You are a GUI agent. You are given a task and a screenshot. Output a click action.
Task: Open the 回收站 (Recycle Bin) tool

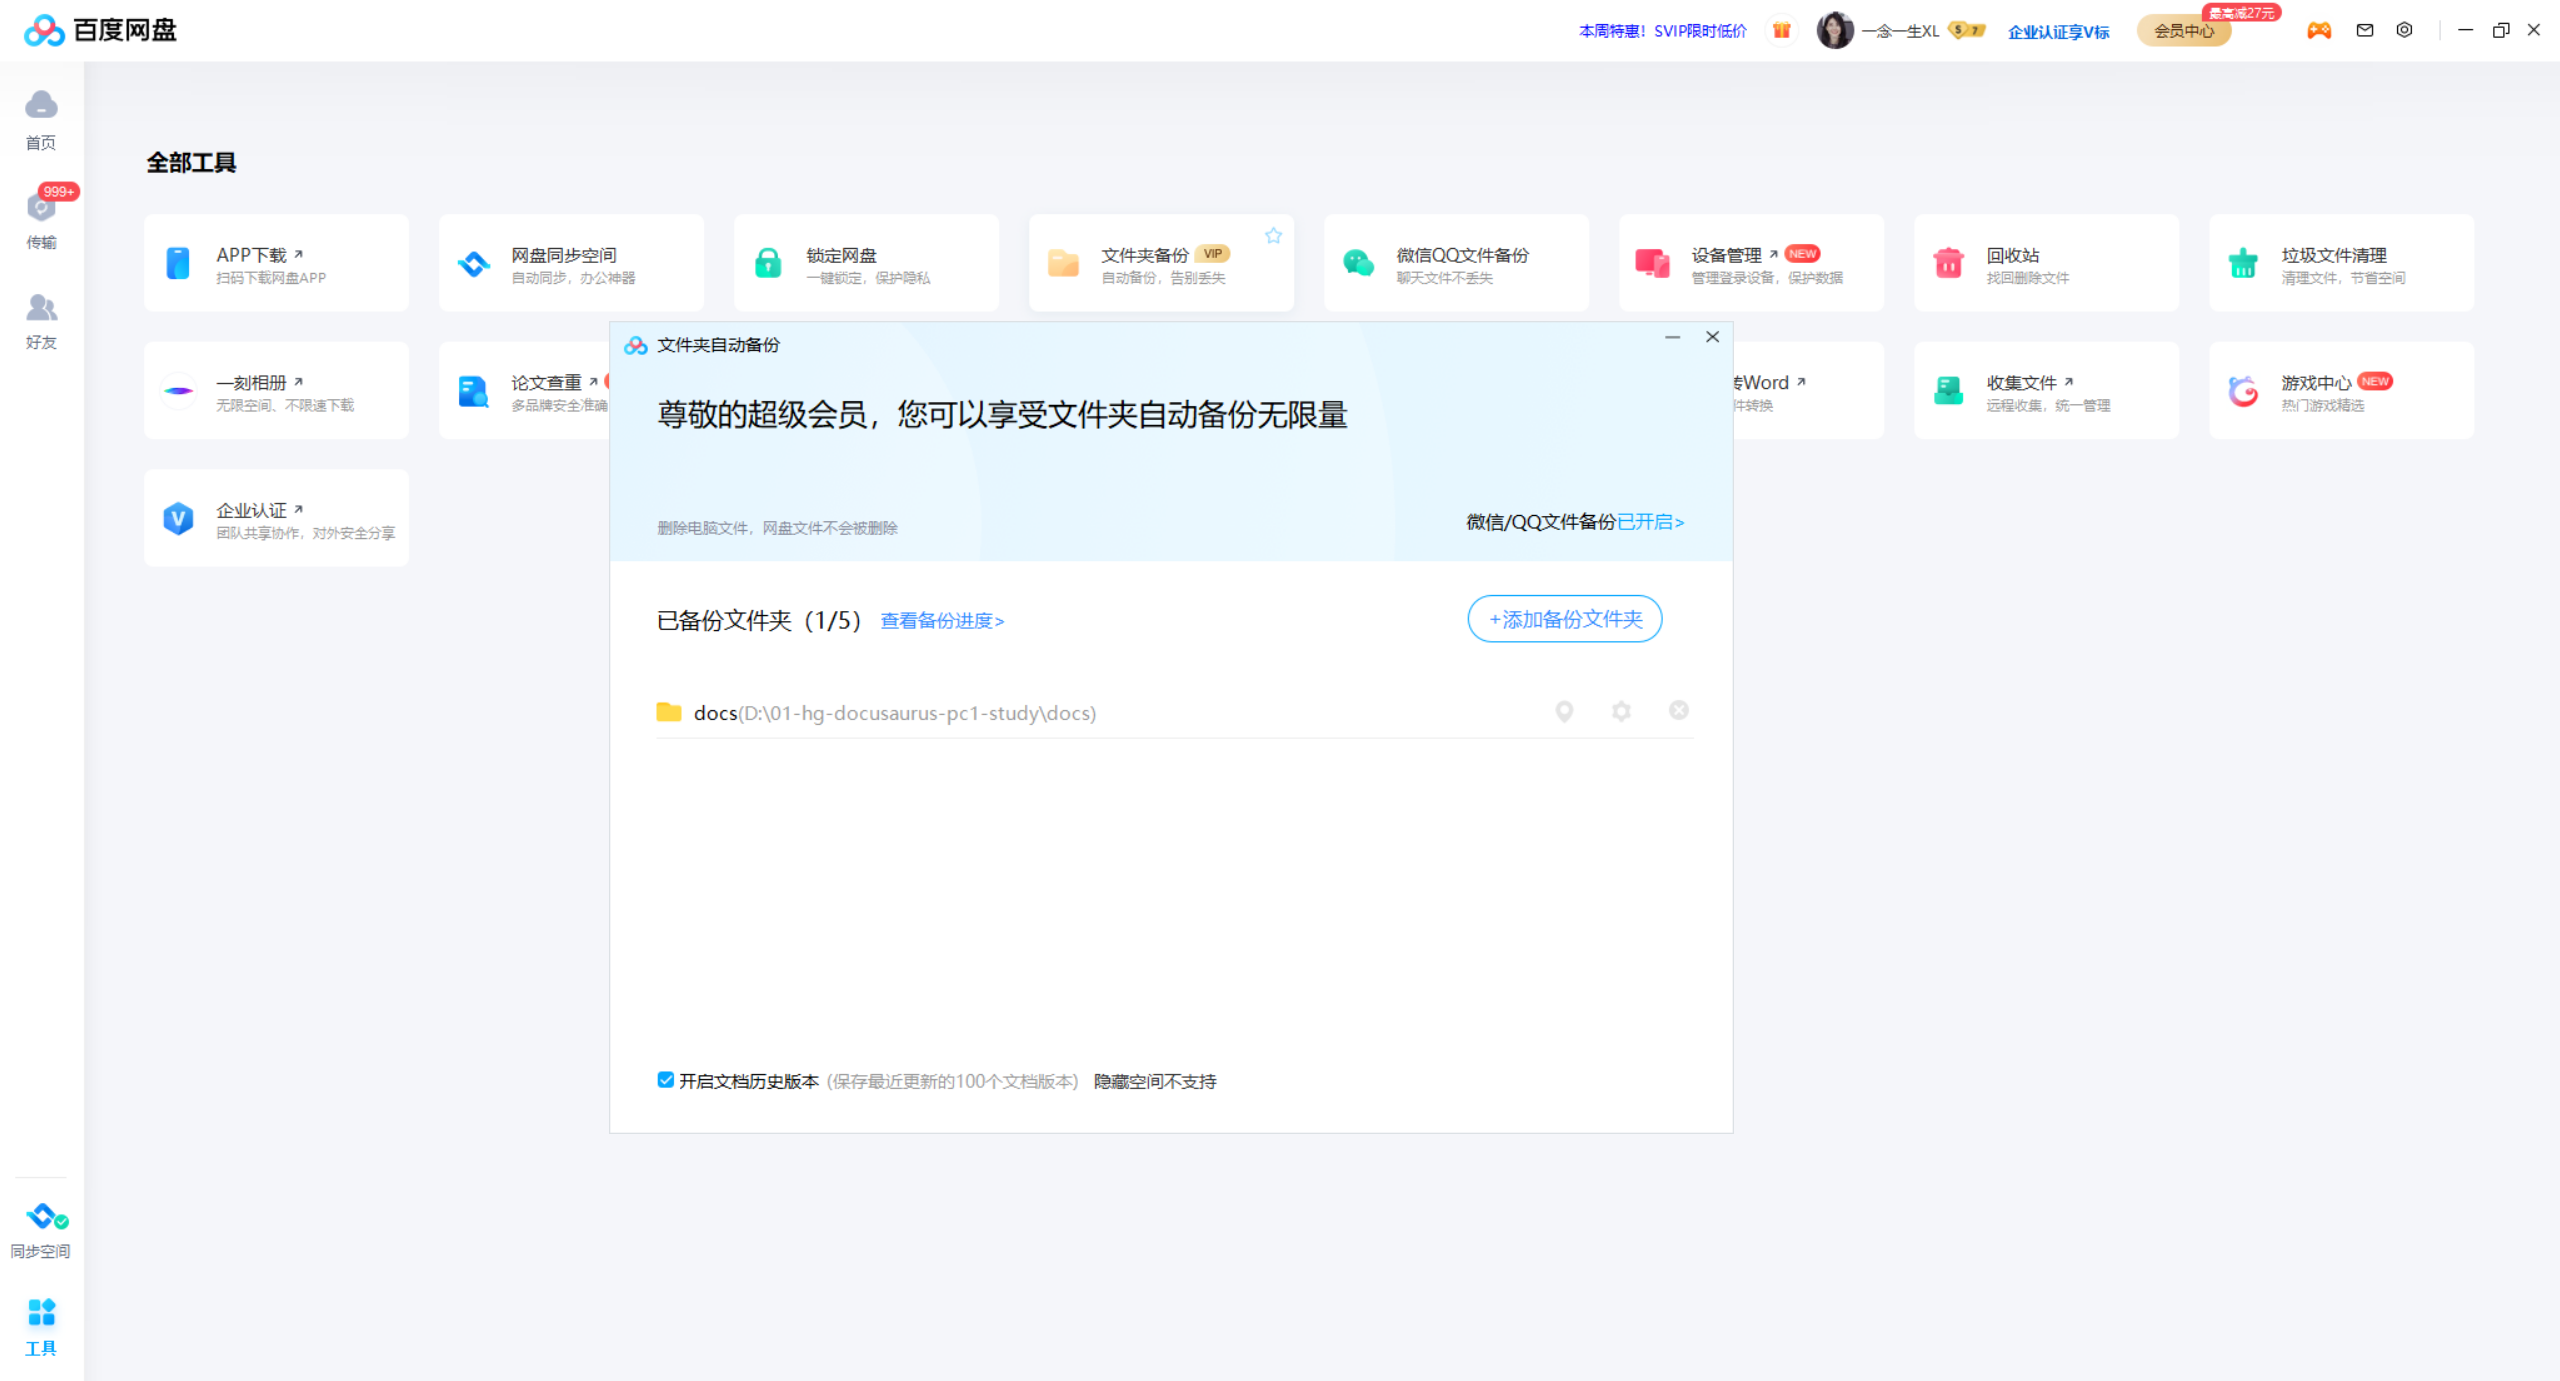(2045, 263)
